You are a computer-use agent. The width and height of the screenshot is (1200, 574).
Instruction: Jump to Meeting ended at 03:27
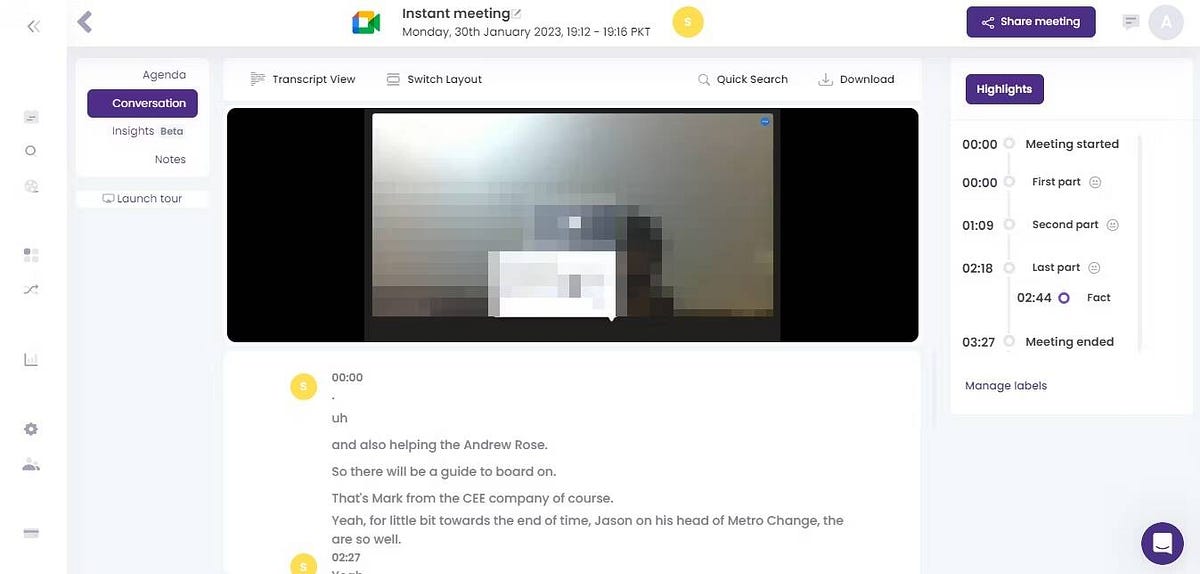click(1038, 342)
